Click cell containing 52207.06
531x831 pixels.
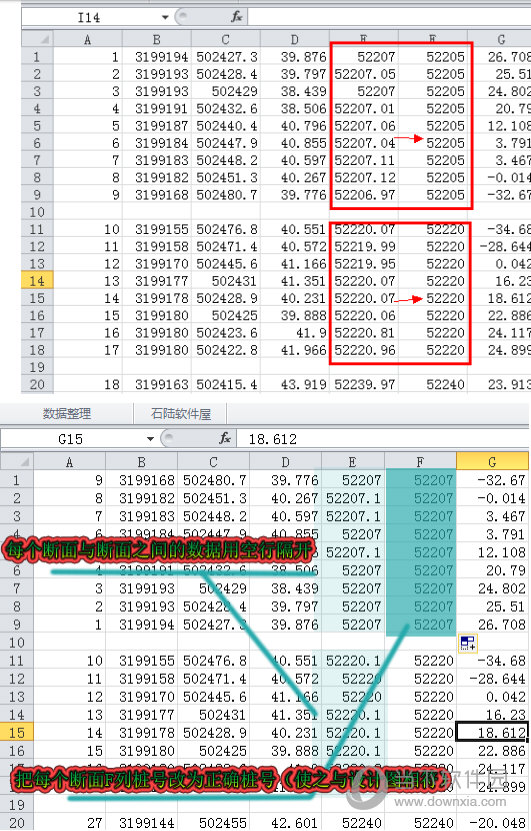click(x=365, y=126)
